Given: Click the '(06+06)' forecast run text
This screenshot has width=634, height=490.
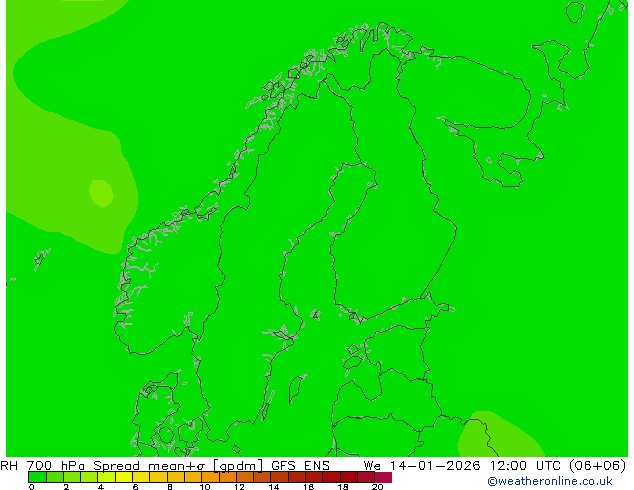Looking at the screenshot, I should pyautogui.click(x=598, y=466).
